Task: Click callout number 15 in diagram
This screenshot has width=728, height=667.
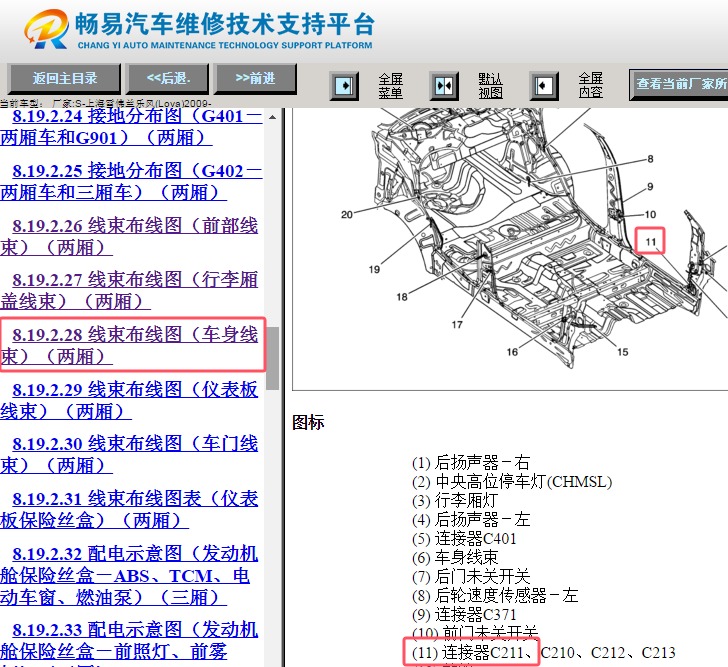Action: (x=623, y=352)
